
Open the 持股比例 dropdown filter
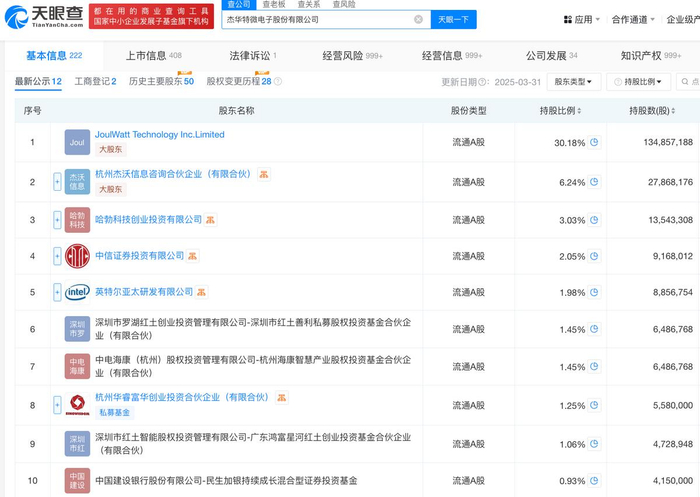tap(640, 82)
